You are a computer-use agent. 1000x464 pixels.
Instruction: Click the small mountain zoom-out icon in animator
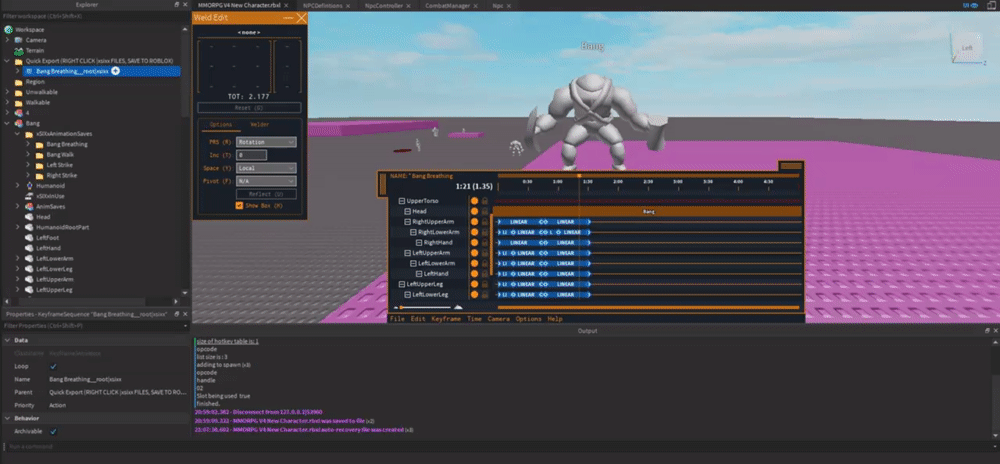click(x=394, y=308)
